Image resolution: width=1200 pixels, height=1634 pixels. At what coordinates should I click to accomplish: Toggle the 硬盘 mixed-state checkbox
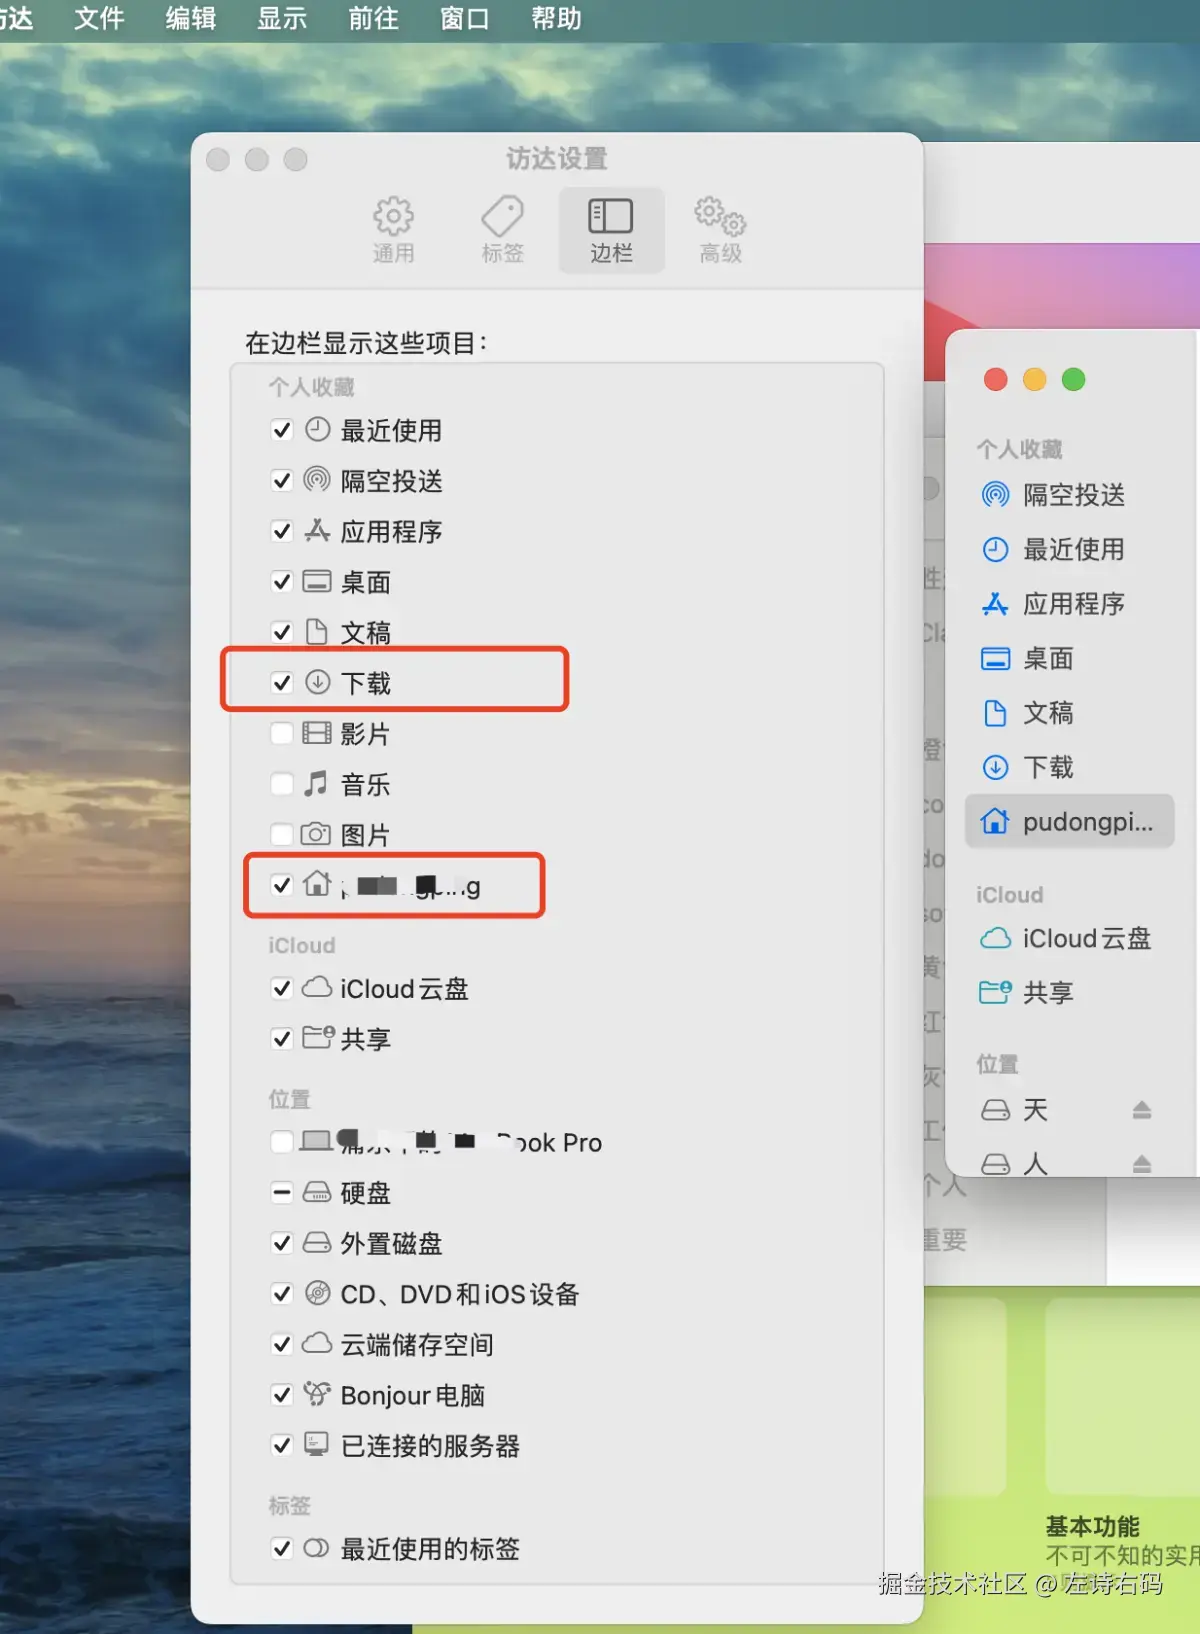click(282, 1192)
